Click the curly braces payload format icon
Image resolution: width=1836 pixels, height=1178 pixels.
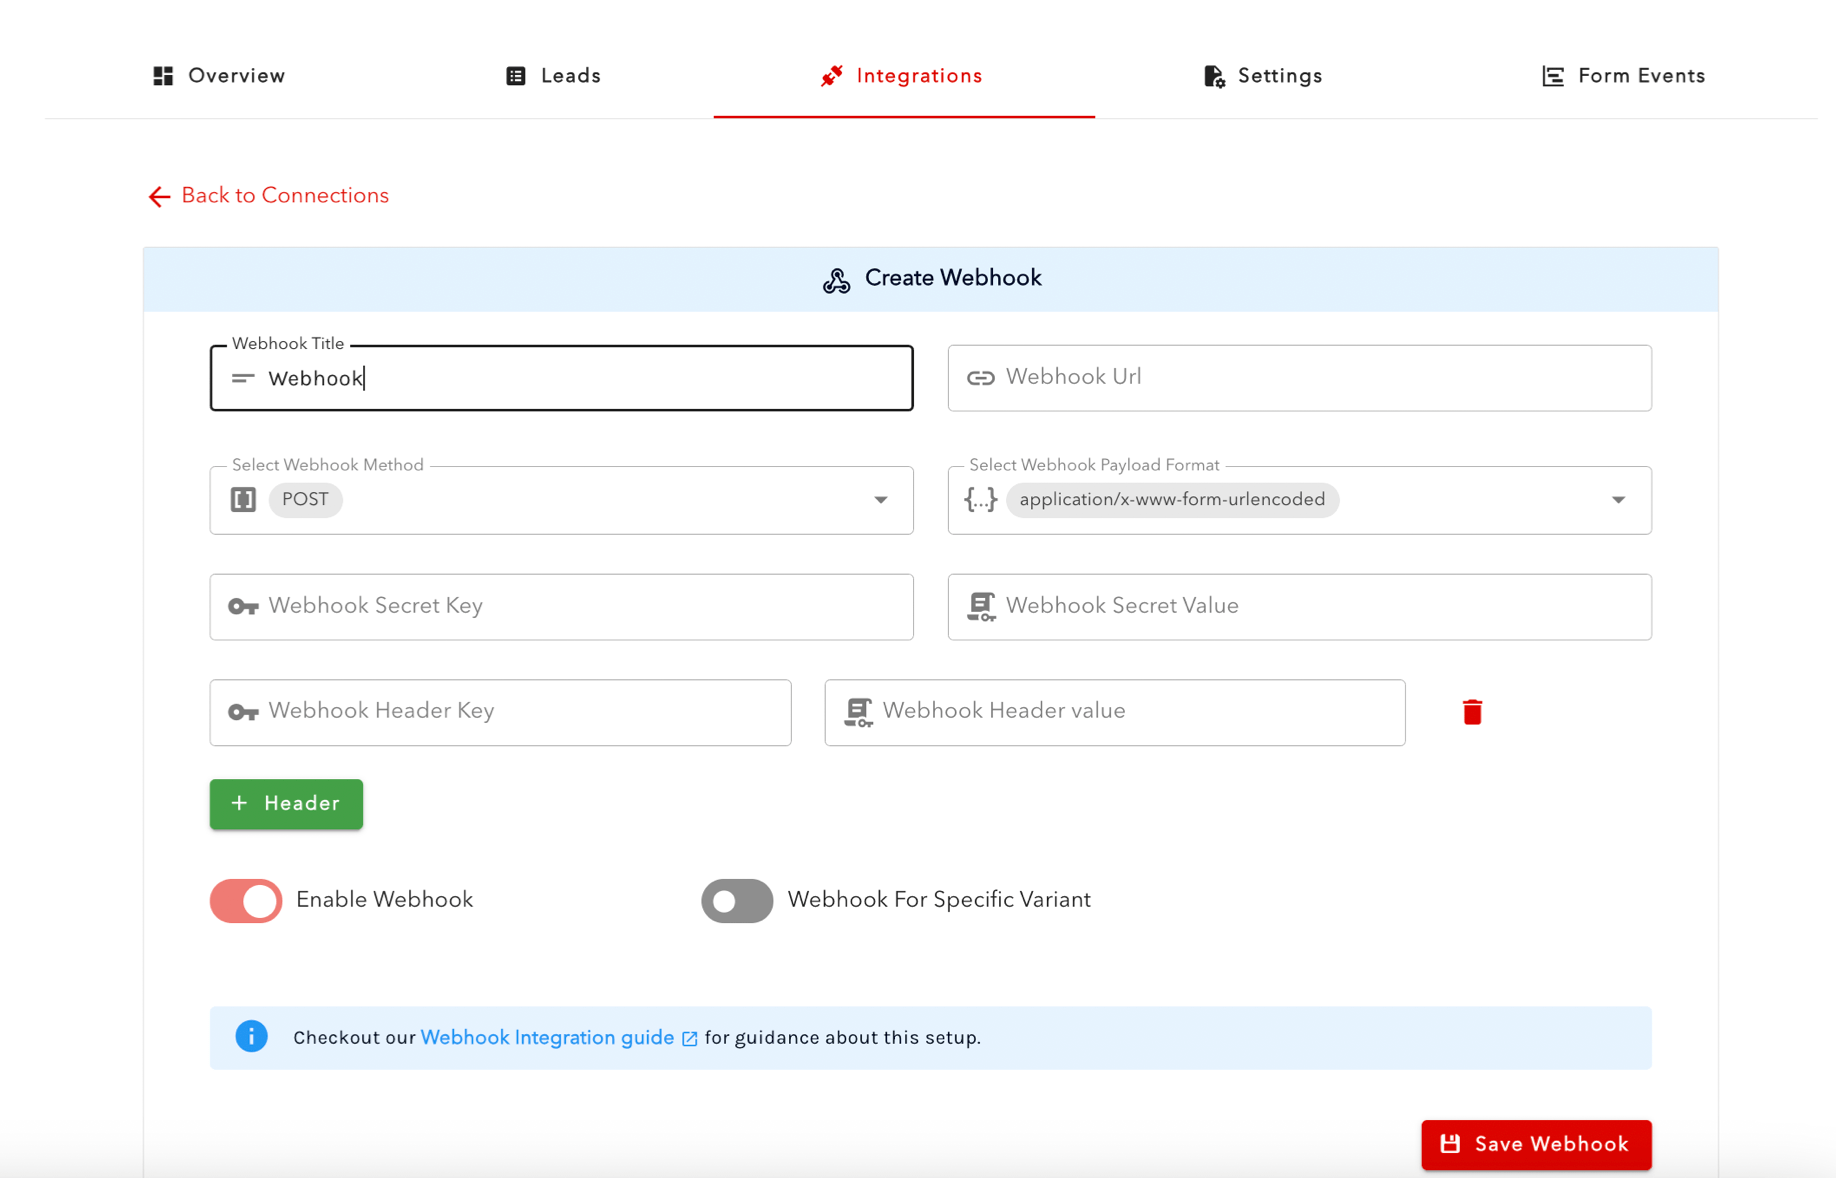pos(980,499)
